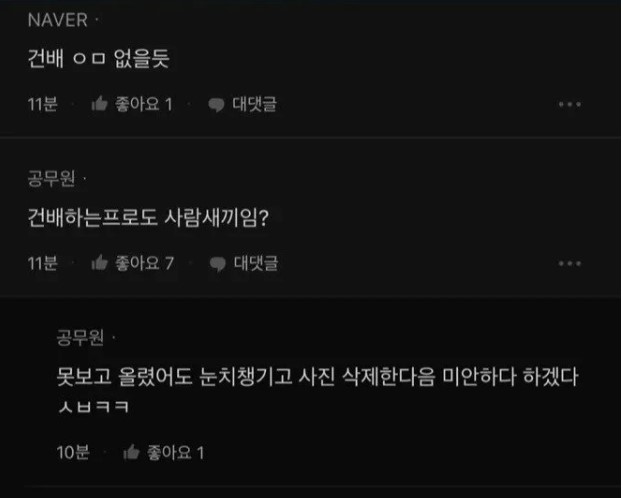623x498 pixels.
Task: Tap thumbs-up icon on 건배하는프로도 comment
Action: click(x=99, y=263)
